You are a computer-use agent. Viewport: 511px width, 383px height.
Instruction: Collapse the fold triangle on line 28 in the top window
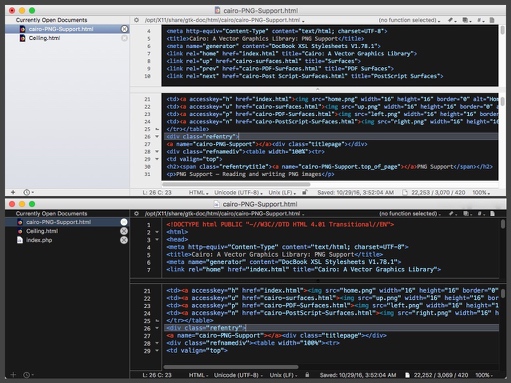pyautogui.click(x=157, y=151)
